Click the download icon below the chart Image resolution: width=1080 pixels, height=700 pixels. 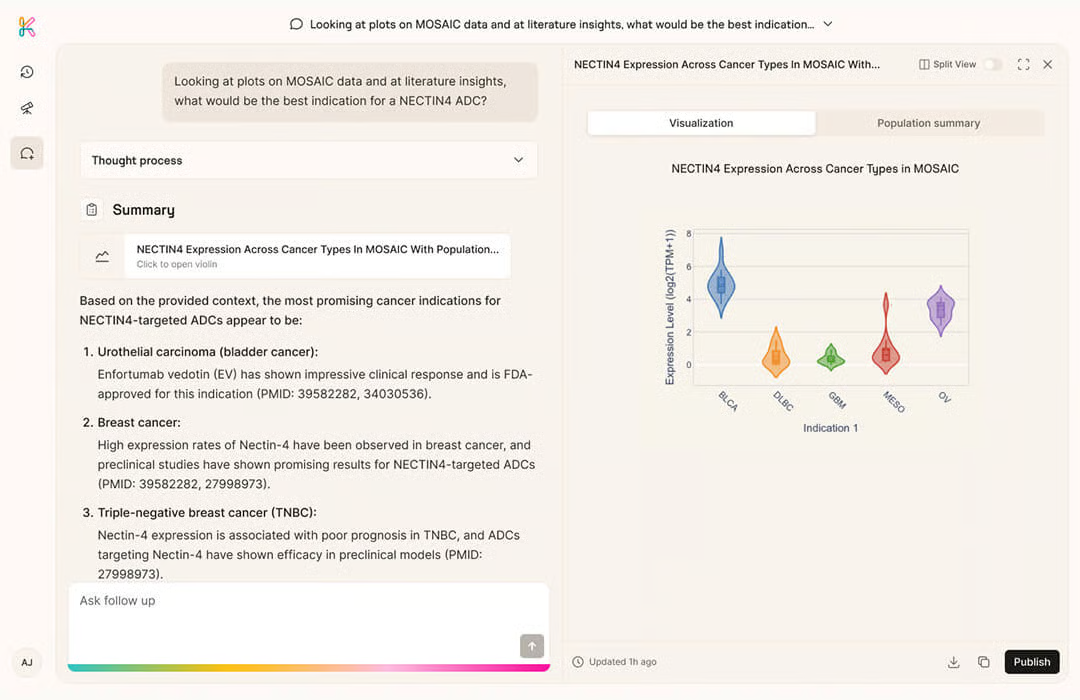click(x=953, y=662)
